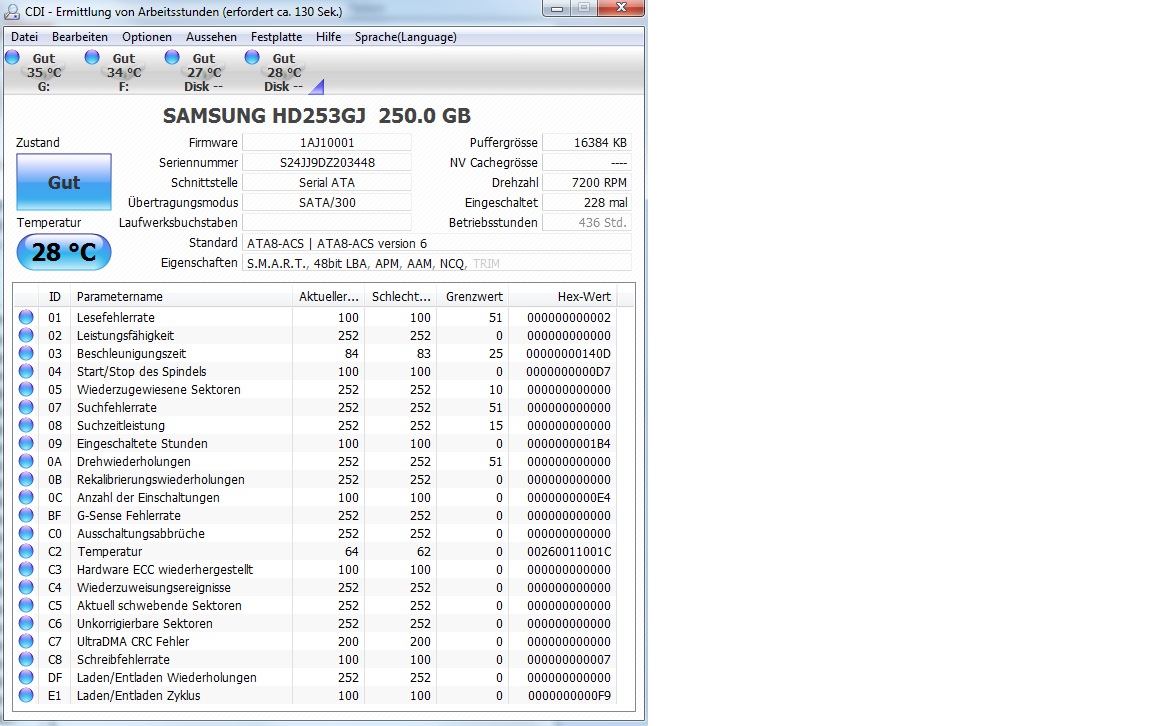This screenshot has height=726, width=1152.
Task: Select the F: drive tab at 34 °C
Action: (123, 72)
